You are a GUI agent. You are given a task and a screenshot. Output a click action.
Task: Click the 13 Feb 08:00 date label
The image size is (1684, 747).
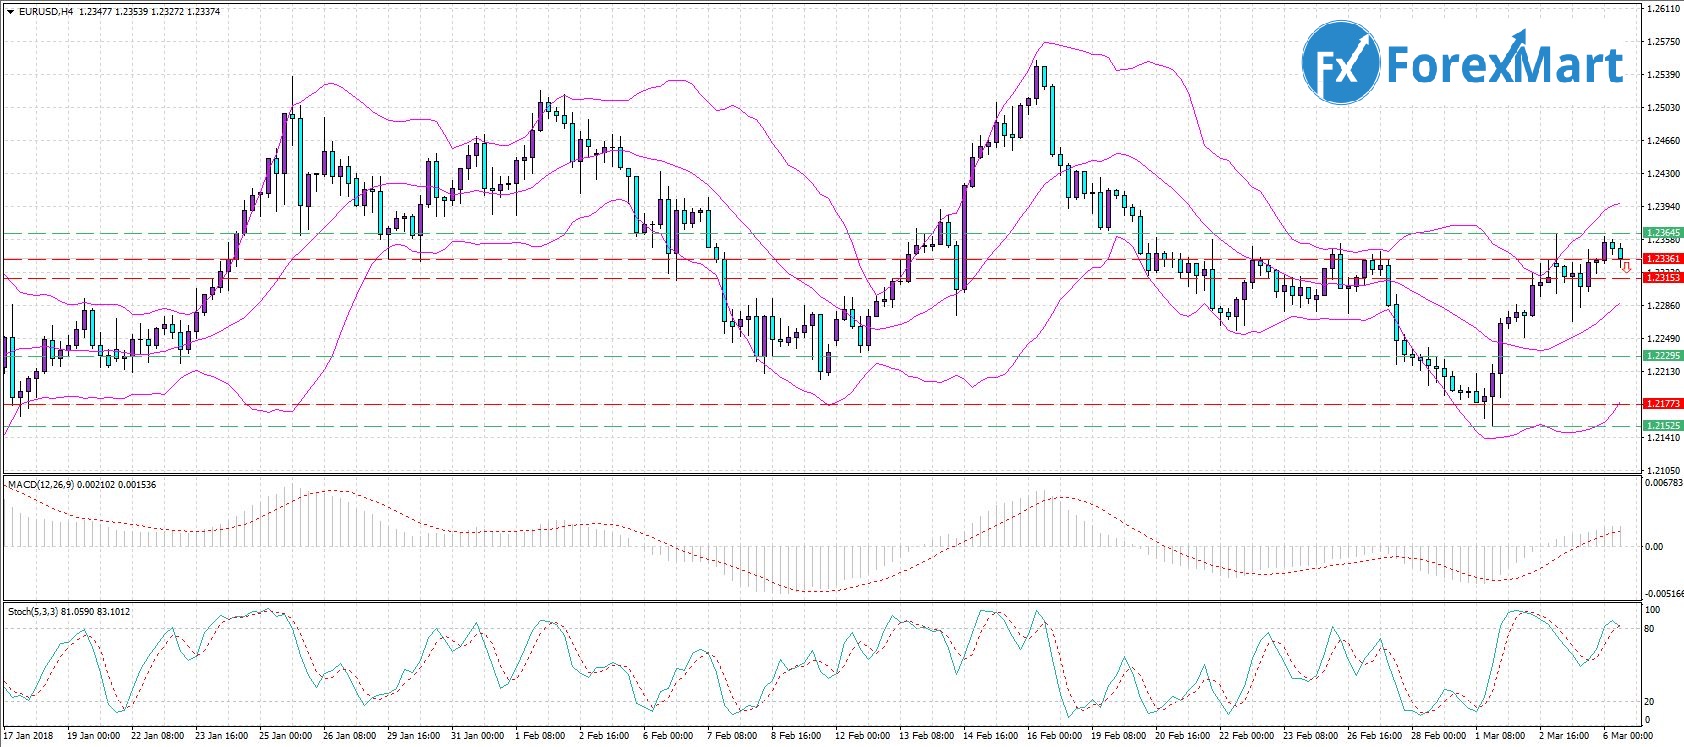click(x=926, y=736)
